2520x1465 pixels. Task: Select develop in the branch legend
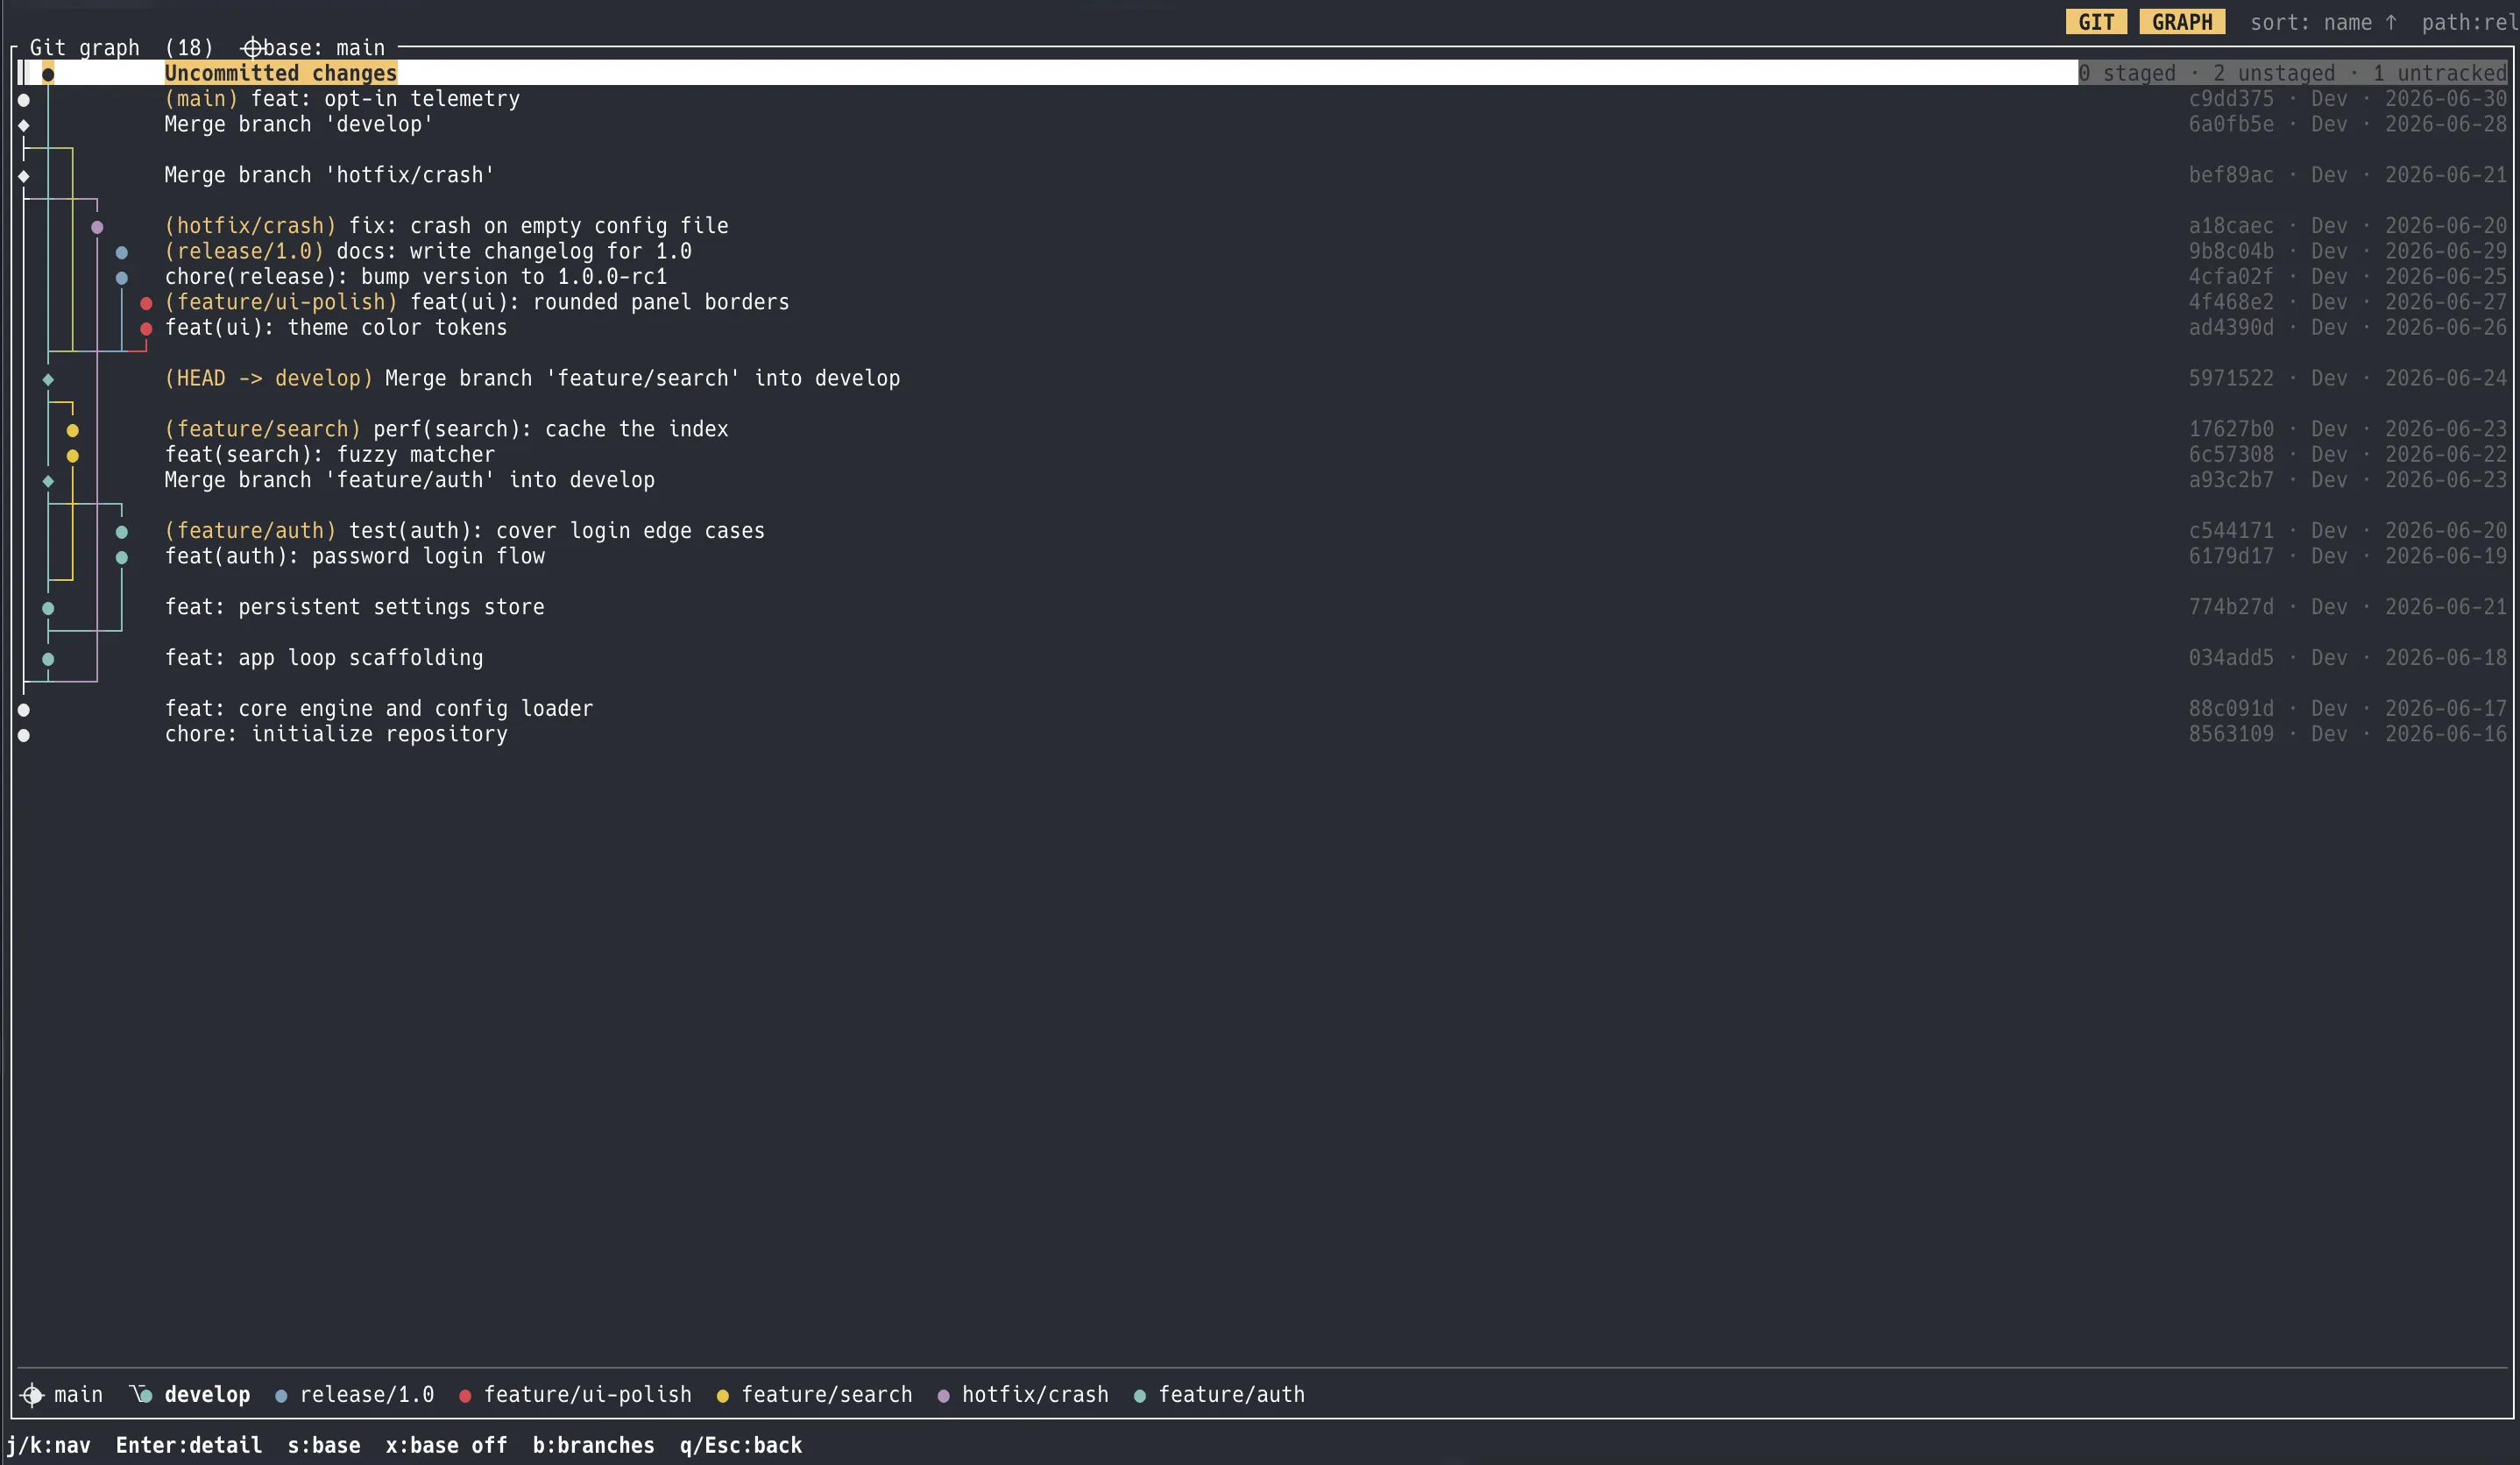[191, 1395]
